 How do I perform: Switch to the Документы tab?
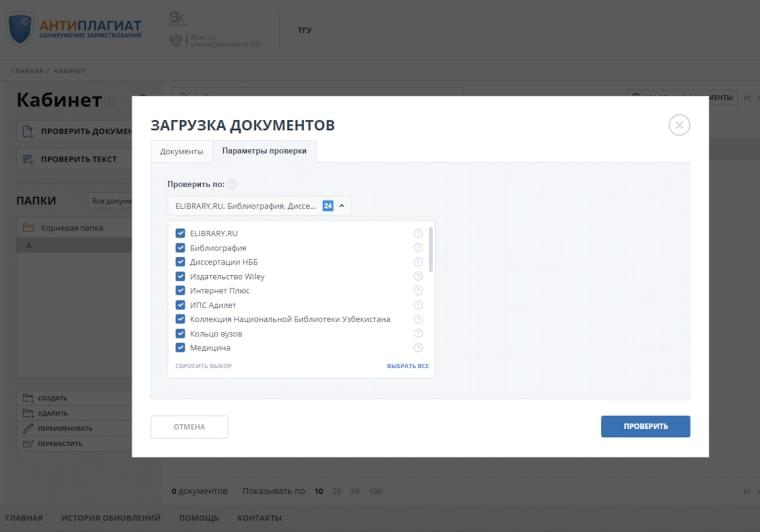click(181, 152)
